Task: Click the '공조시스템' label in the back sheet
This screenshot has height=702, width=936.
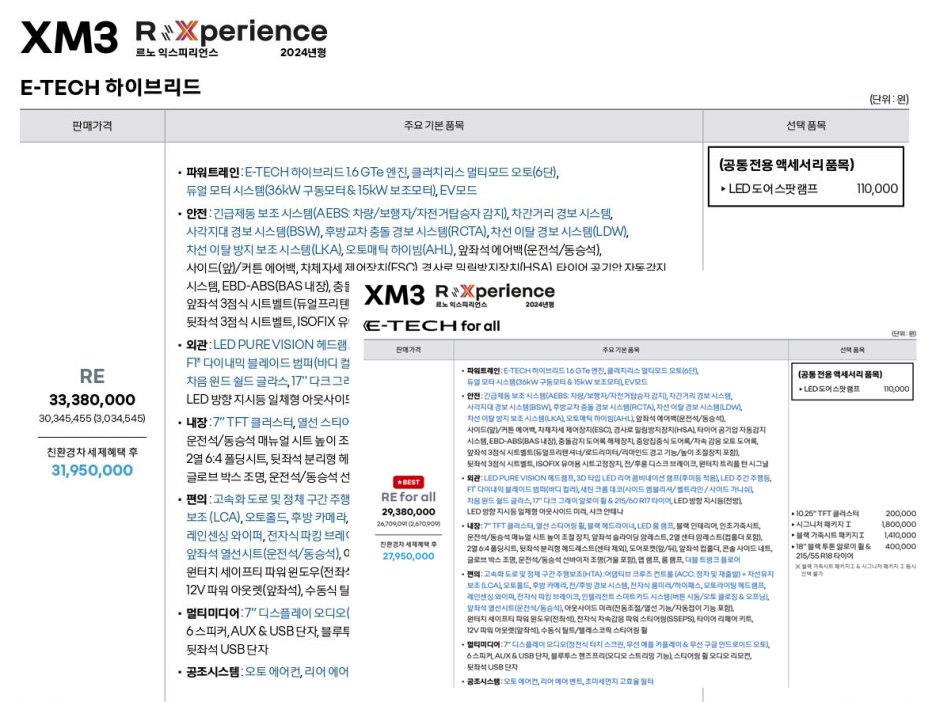Action: pos(213,672)
